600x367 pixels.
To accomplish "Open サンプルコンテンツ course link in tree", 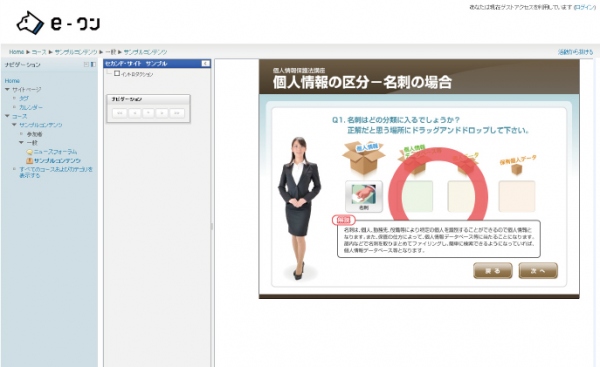I will pyautogui.click(x=41, y=125).
